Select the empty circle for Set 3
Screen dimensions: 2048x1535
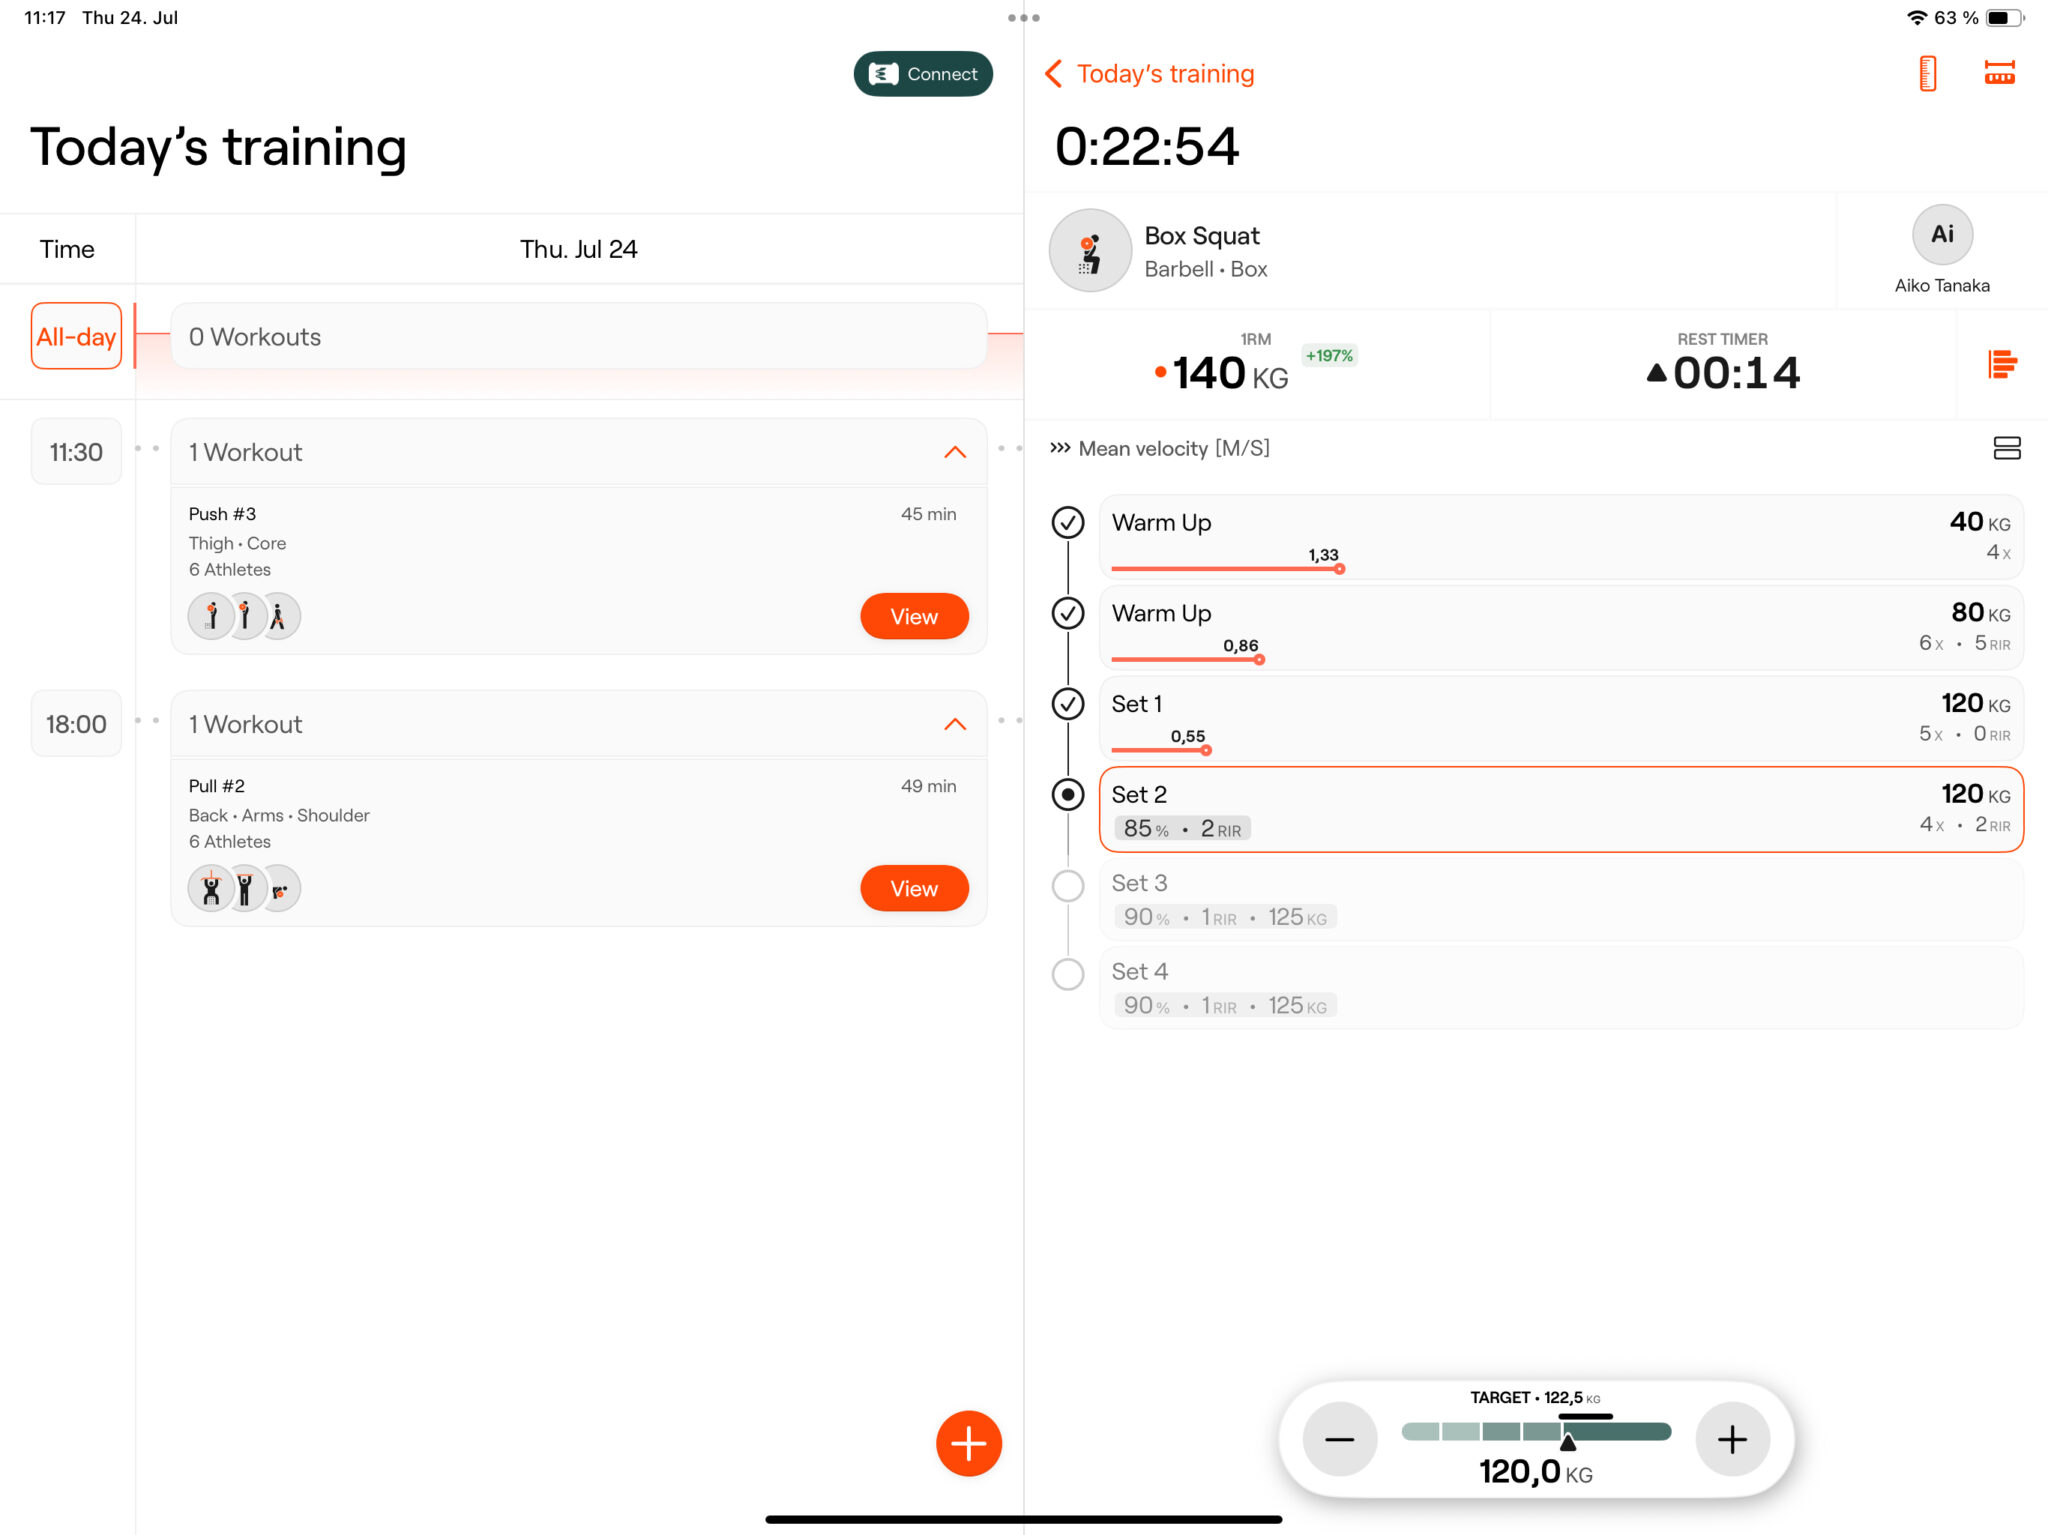pos(1067,885)
